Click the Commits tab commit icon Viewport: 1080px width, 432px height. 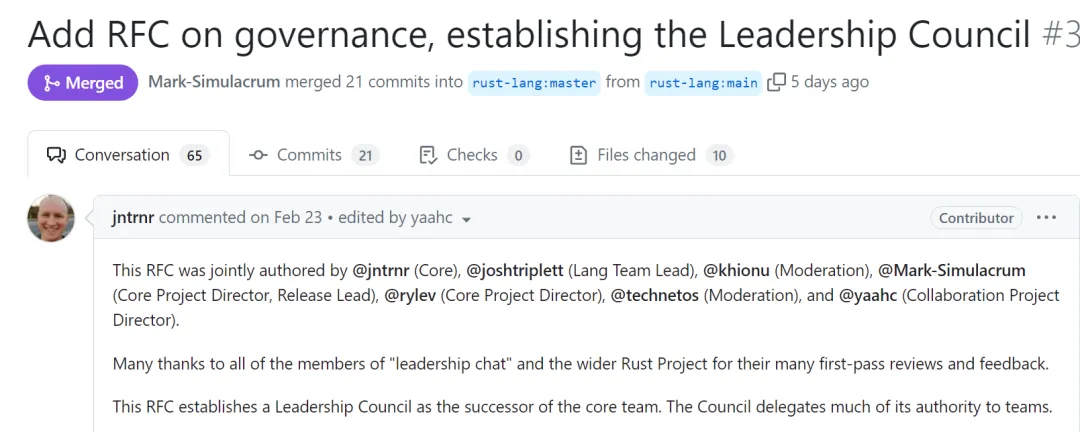pos(258,155)
